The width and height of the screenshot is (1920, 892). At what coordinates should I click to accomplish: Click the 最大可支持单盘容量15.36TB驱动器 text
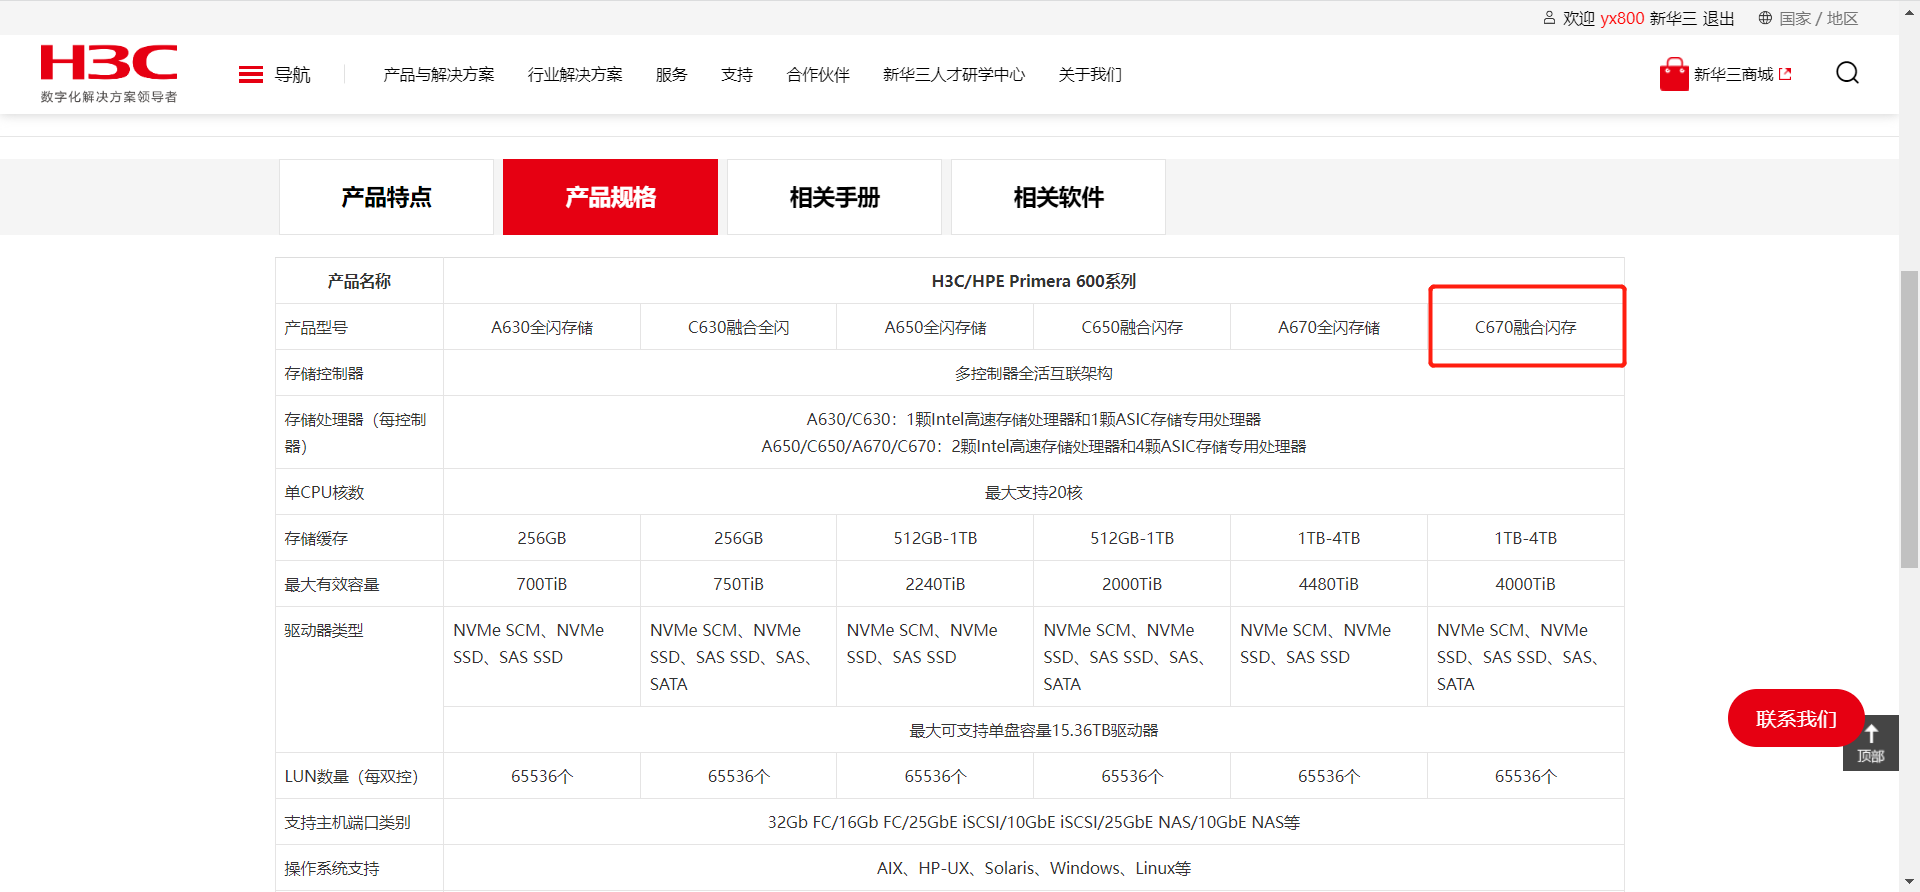[1034, 730]
